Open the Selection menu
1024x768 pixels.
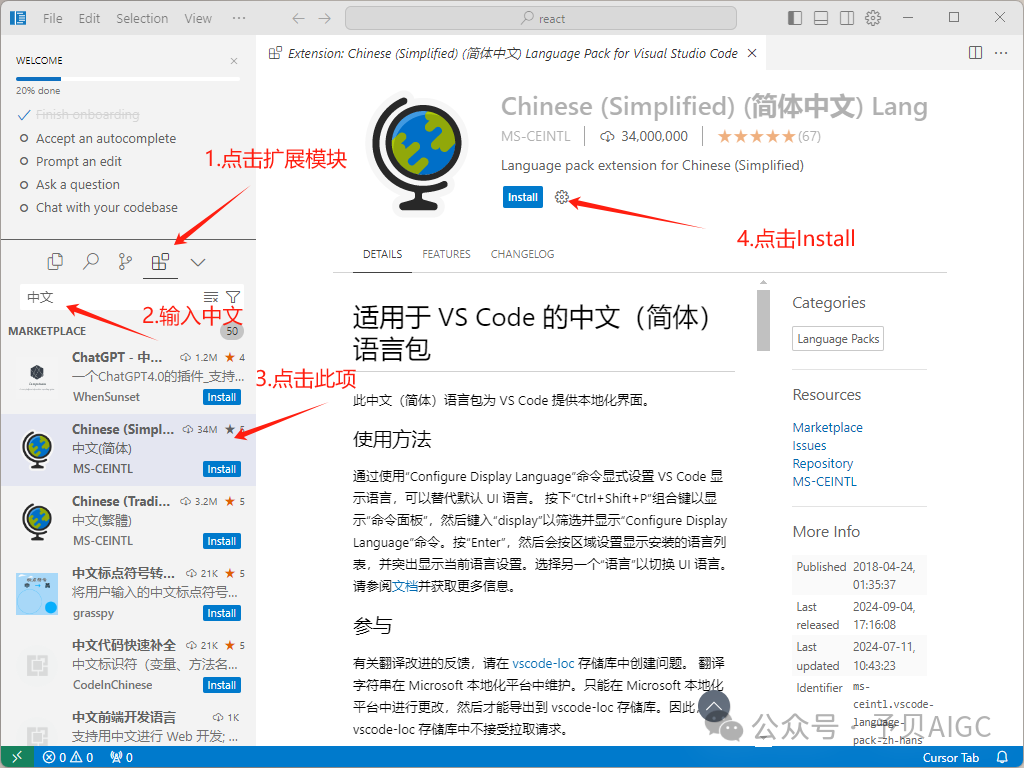point(142,18)
